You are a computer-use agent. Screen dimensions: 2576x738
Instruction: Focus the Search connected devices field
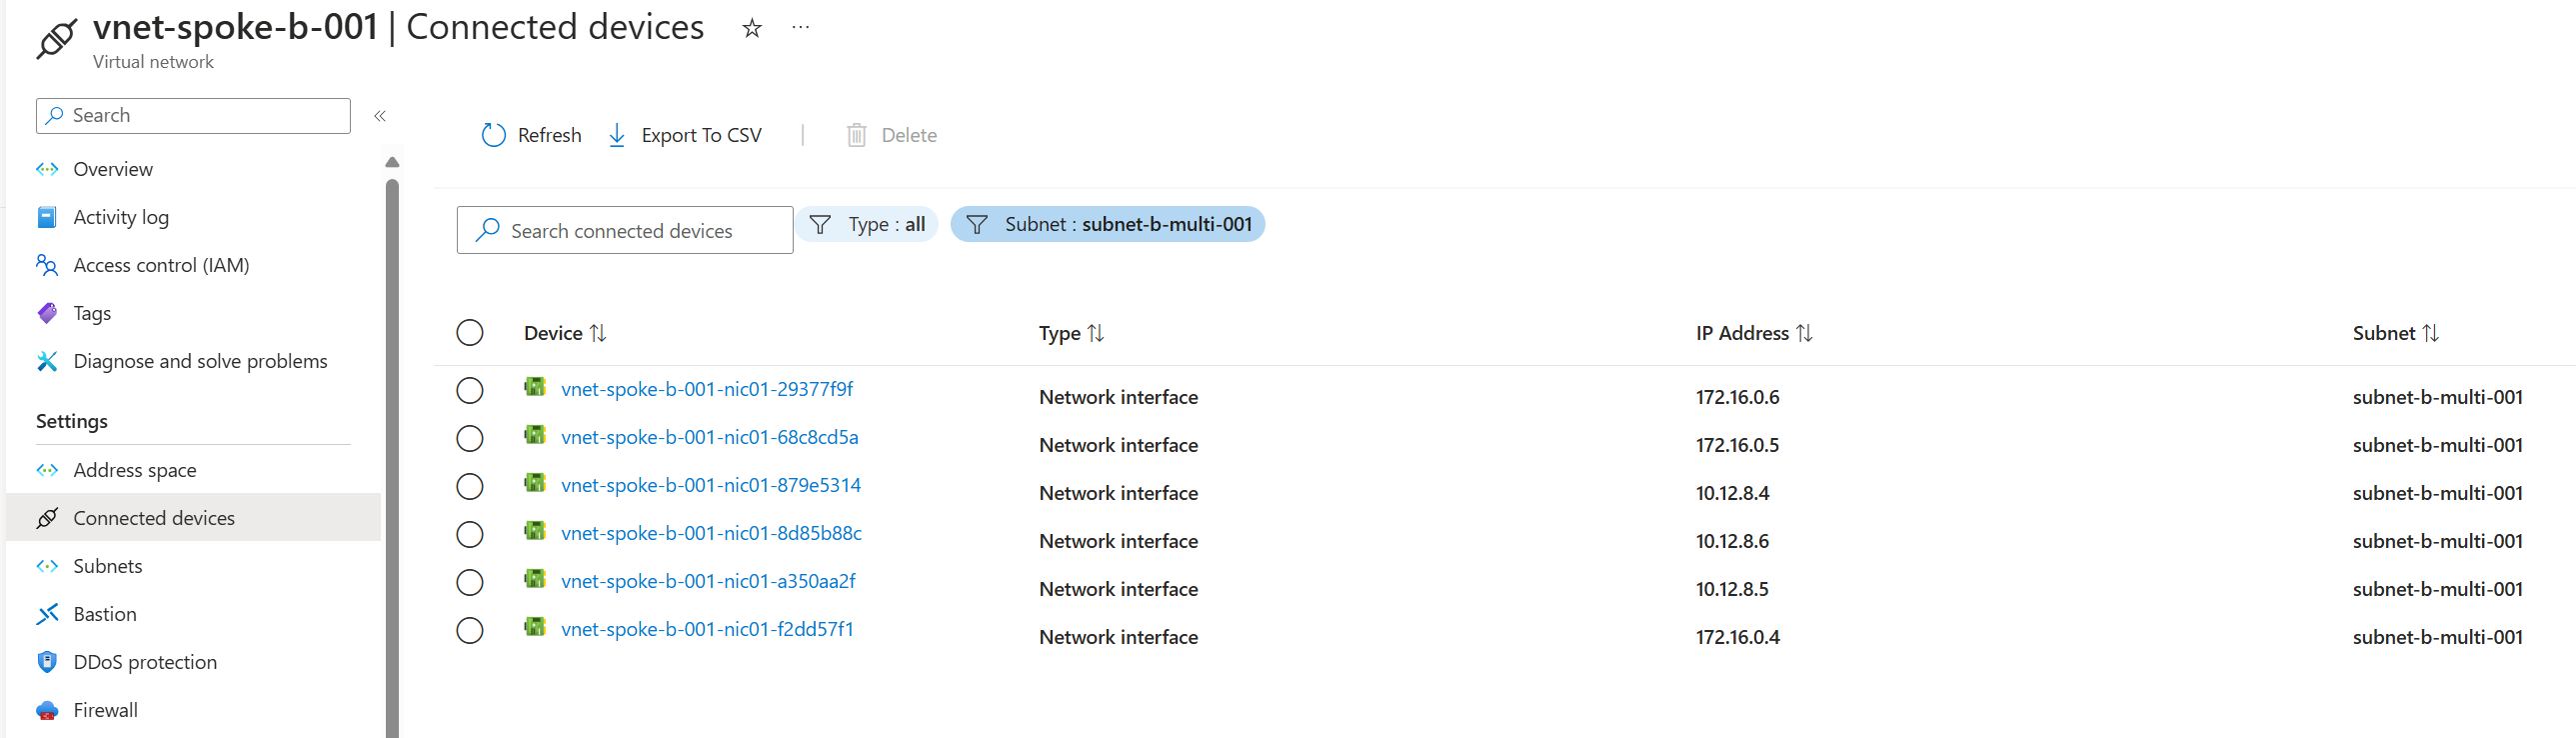pyautogui.click(x=625, y=230)
